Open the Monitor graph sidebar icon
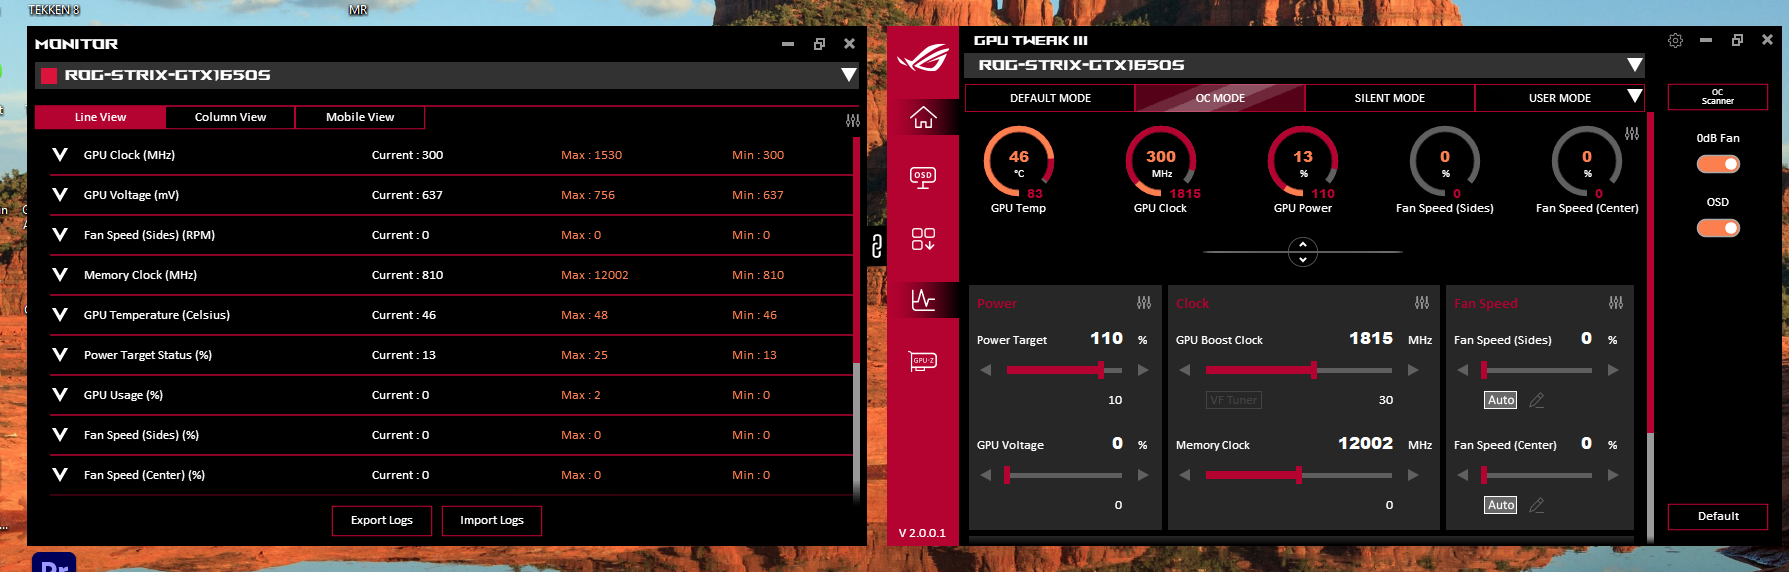The image size is (1789, 572). 923,299
